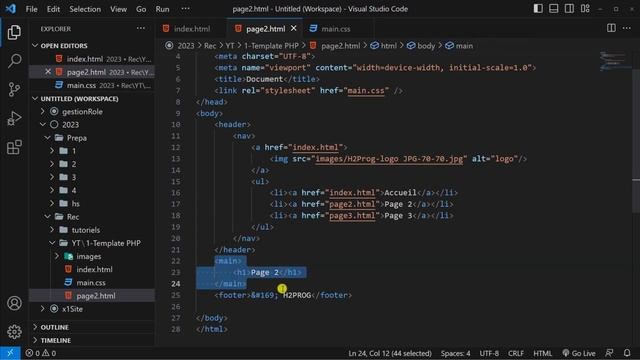Open the Selection menu
This screenshot has height=360, width=640.
tap(85, 9)
